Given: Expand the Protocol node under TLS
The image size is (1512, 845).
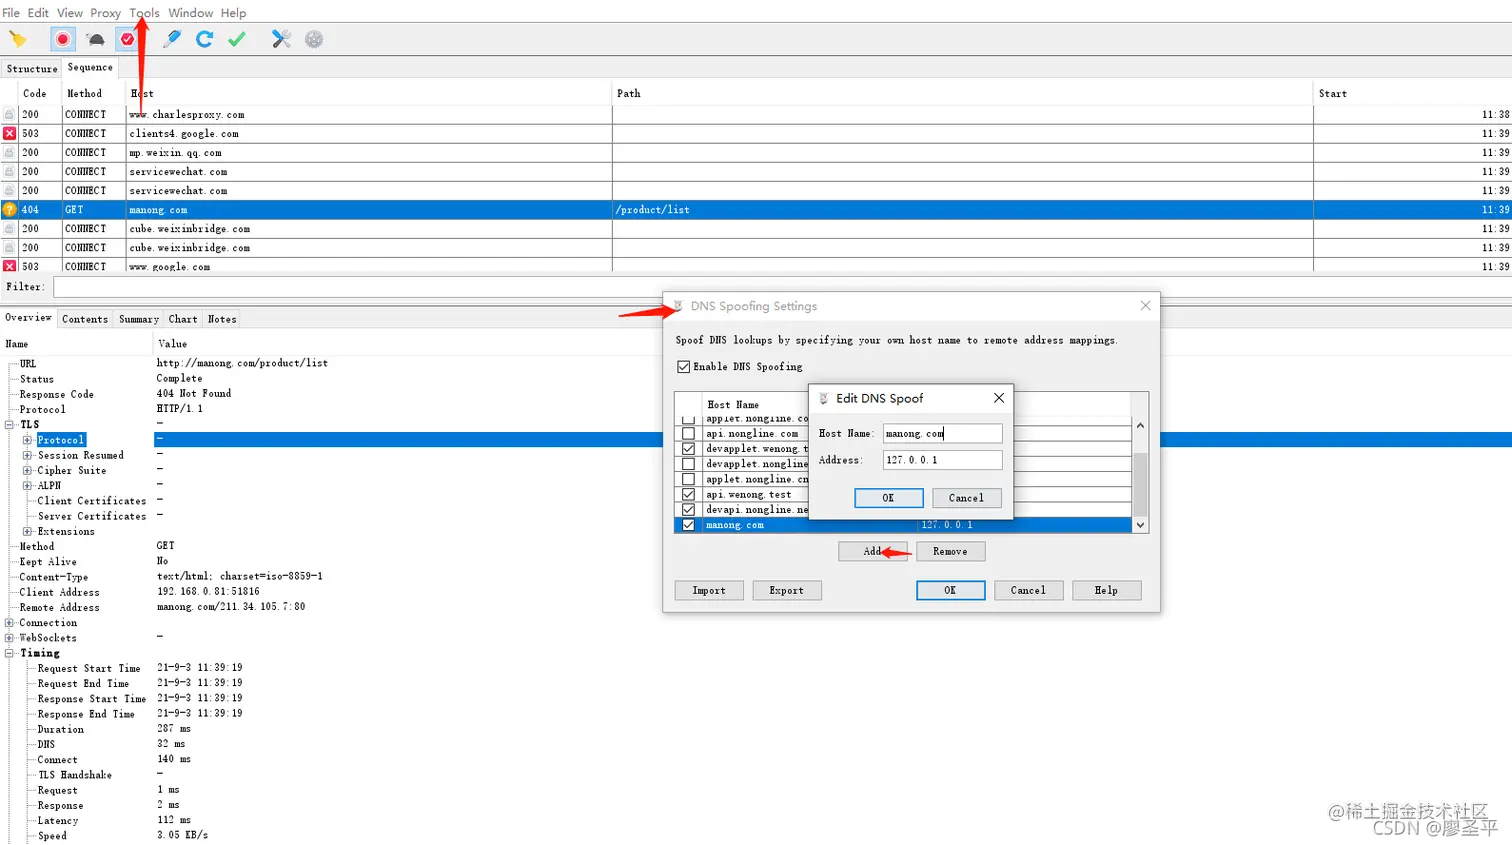Looking at the screenshot, I should [28, 440].
